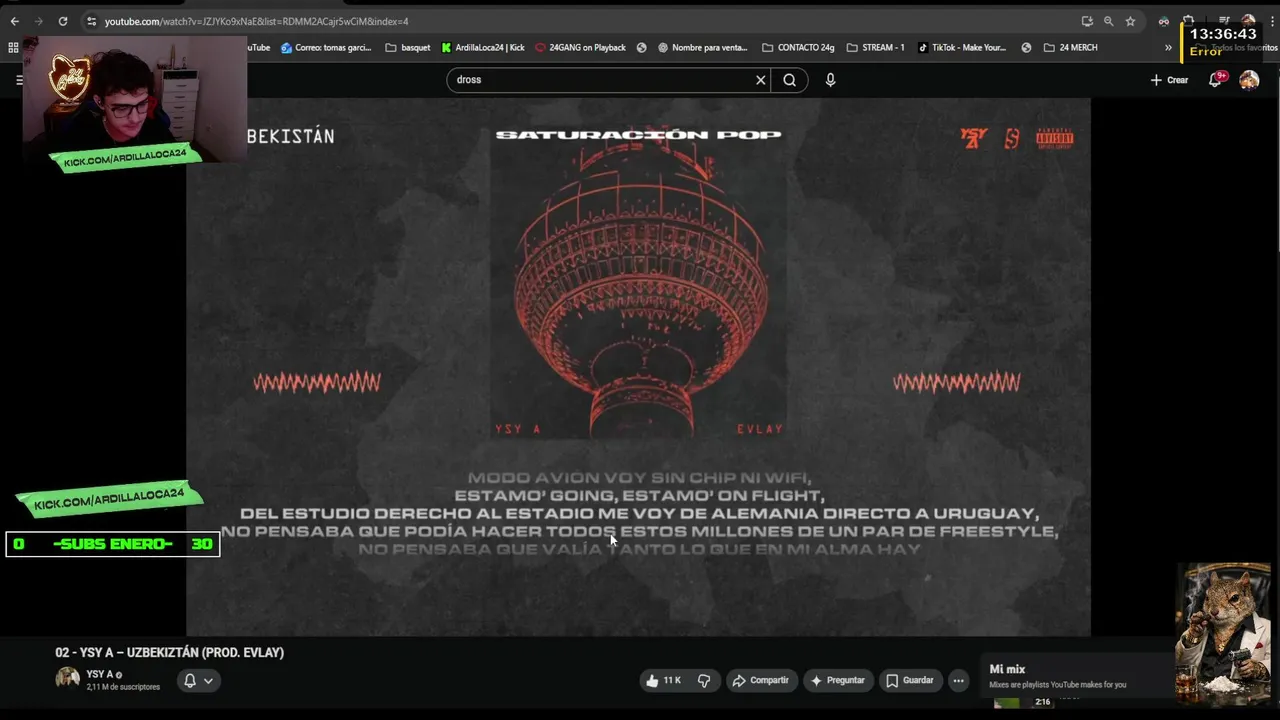1280x720 pixels.
Task: Open the Crear upload menu
Action: (1169, 80)
